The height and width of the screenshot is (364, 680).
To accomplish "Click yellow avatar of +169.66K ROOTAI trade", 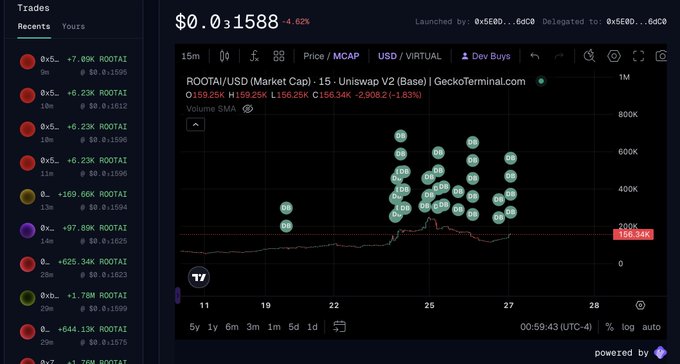I will (x=27, y=197).
